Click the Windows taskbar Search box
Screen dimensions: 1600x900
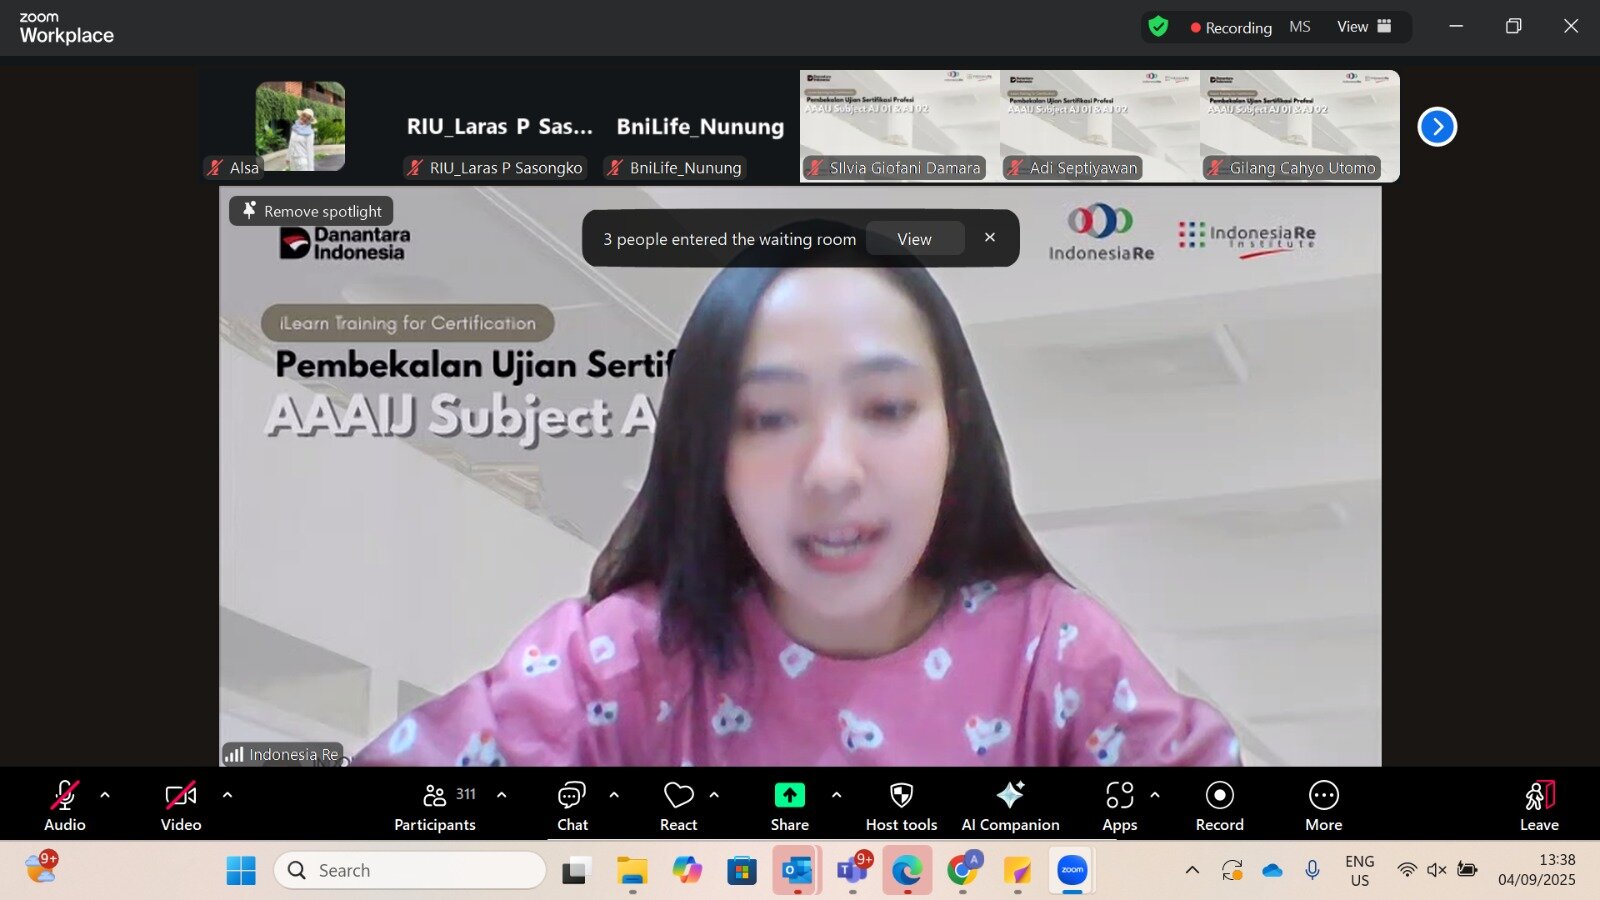pyautogui.click(x=410, y=870)
